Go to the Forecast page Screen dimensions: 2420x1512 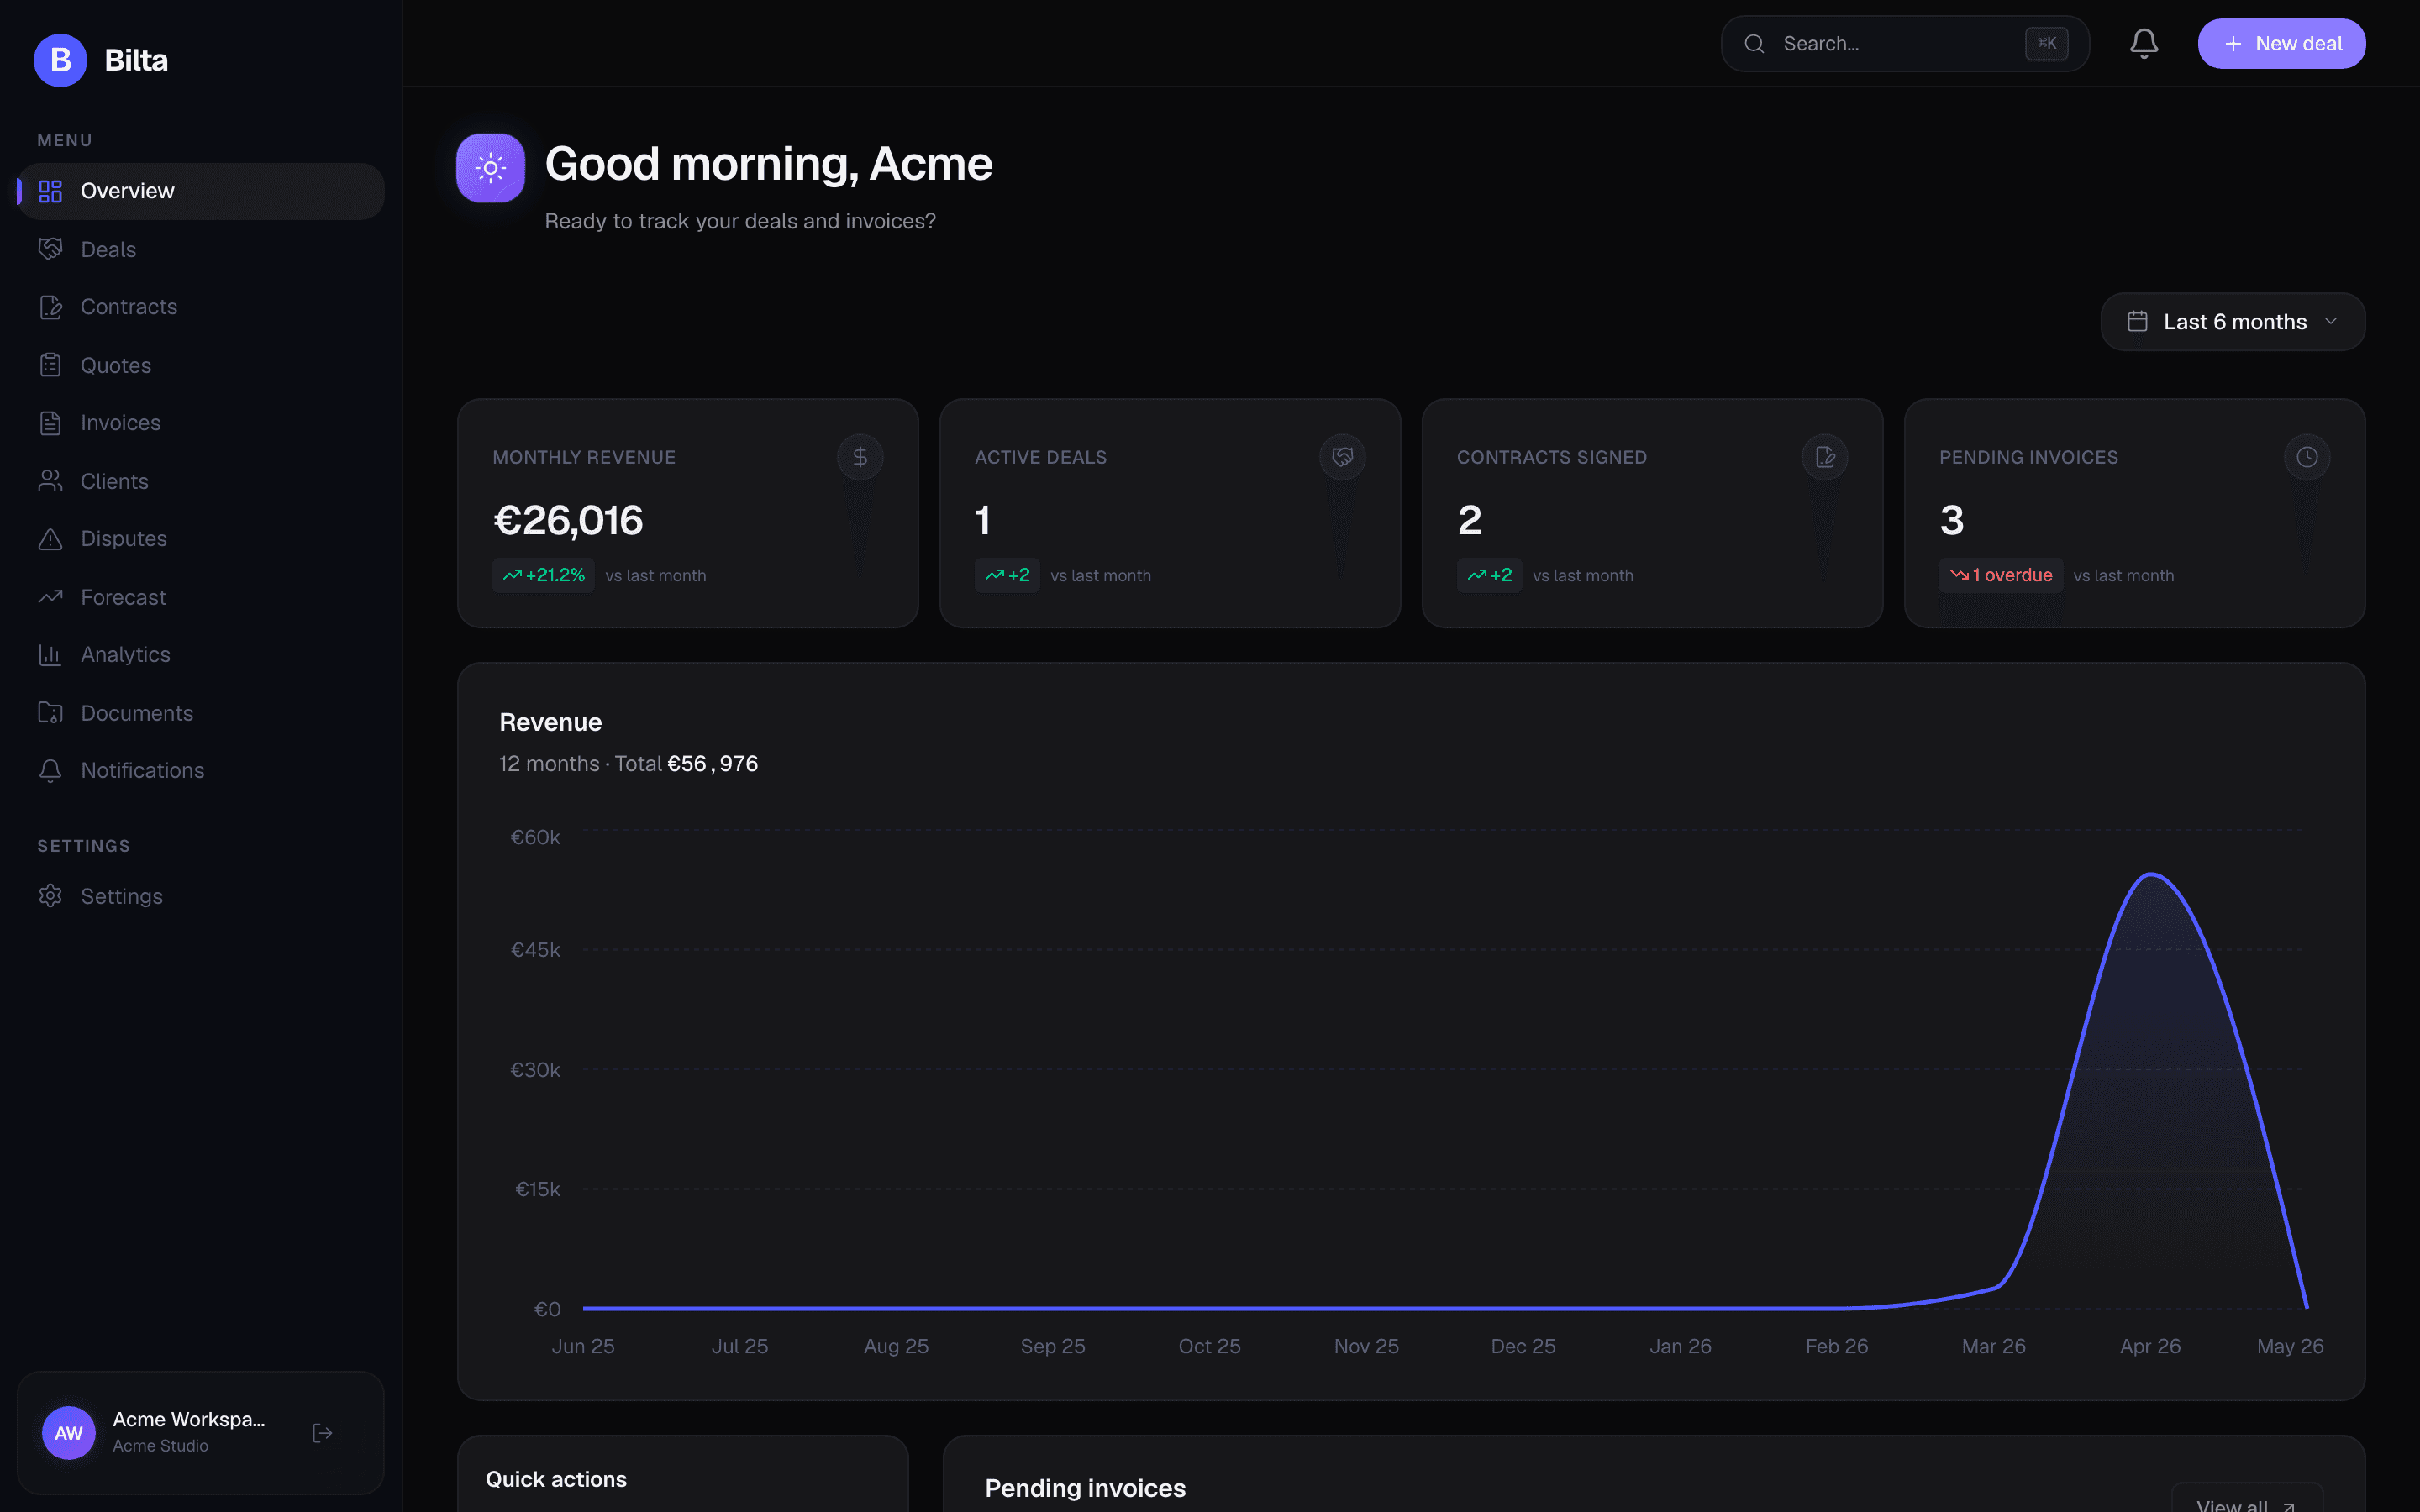(201, 597)
